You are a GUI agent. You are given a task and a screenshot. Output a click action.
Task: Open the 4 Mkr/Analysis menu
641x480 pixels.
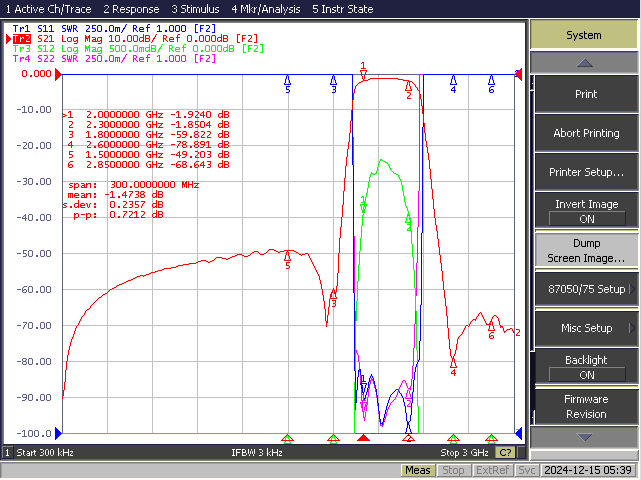(266, 9)
